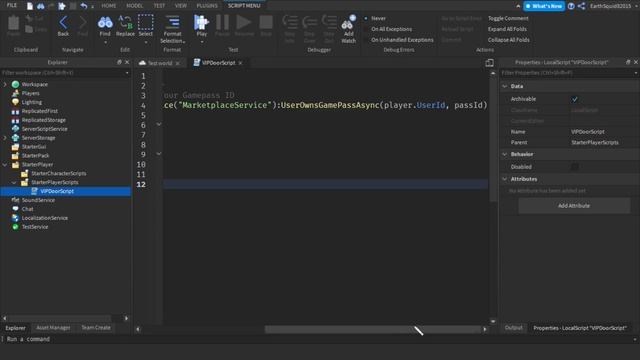Click Collapse All Folds action

click(x=509, y=40)
